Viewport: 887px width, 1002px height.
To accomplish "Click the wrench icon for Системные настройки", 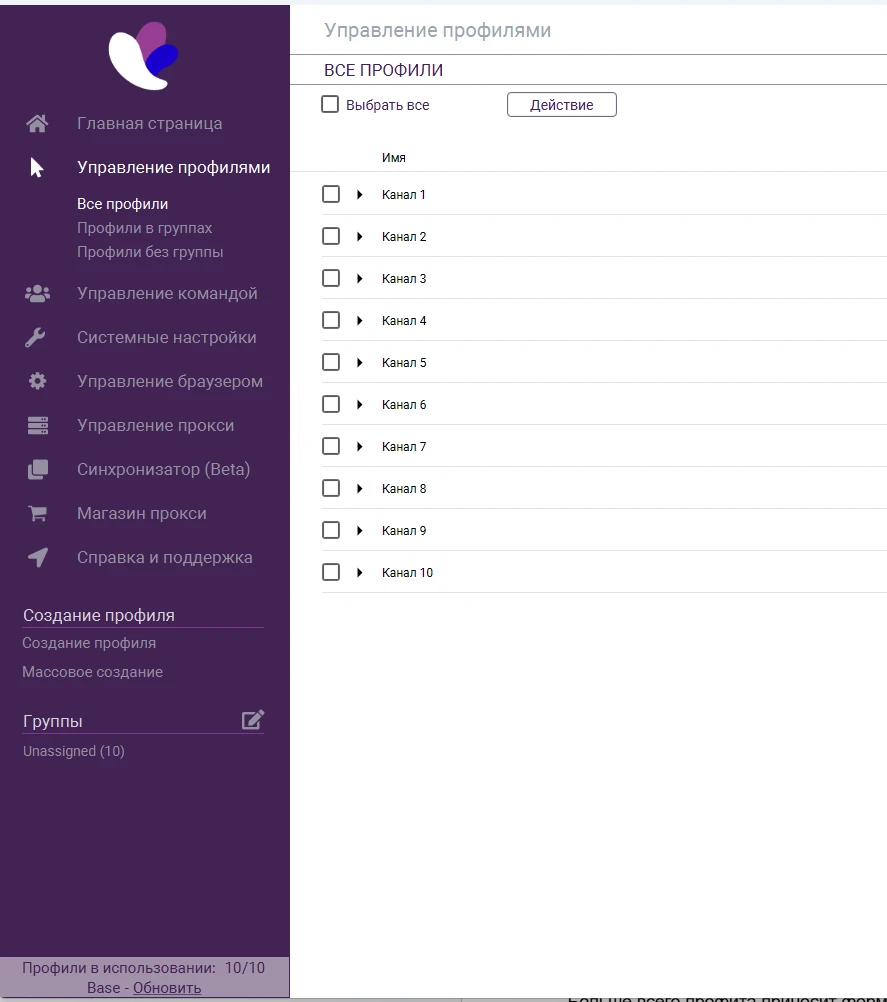I will 35,337.
